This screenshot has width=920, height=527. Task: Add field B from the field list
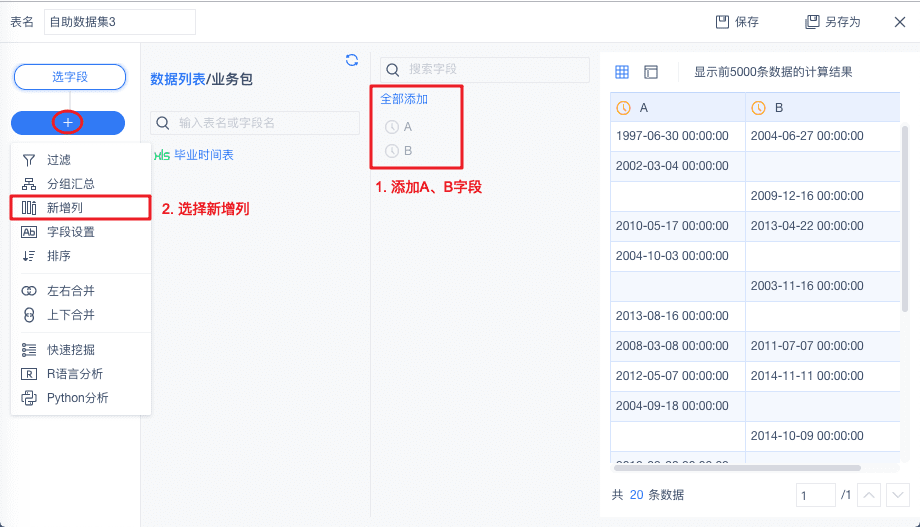[399, 151]
